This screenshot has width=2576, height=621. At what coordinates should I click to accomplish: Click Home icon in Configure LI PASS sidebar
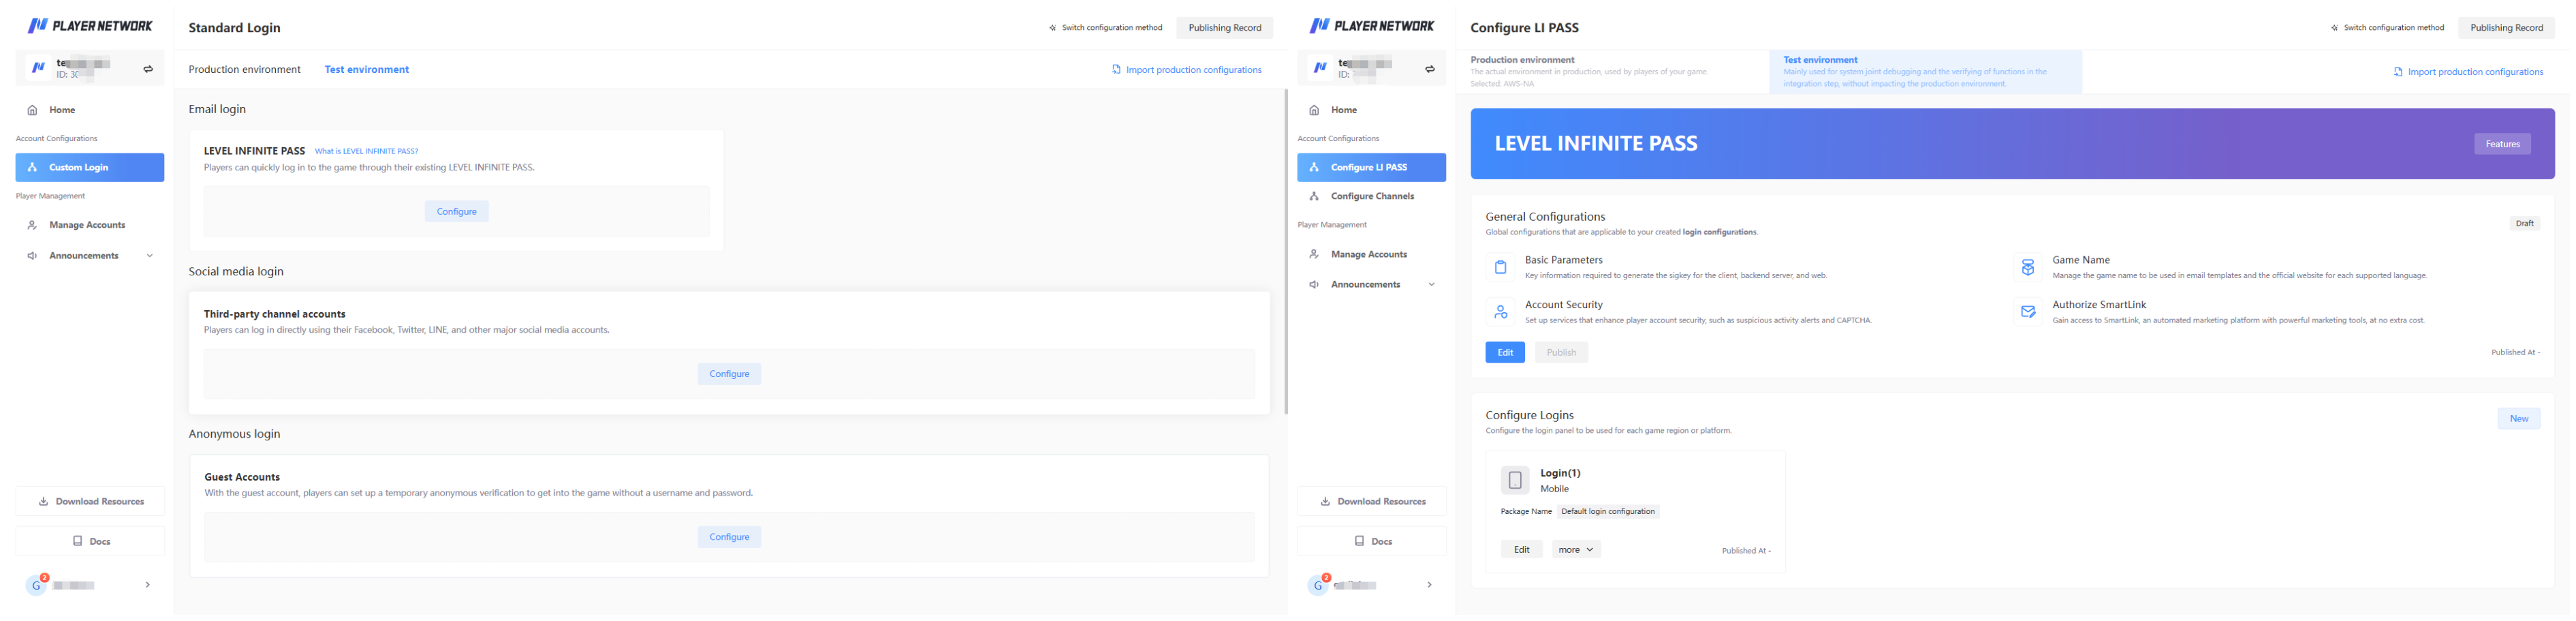[x=1314, y=110]
